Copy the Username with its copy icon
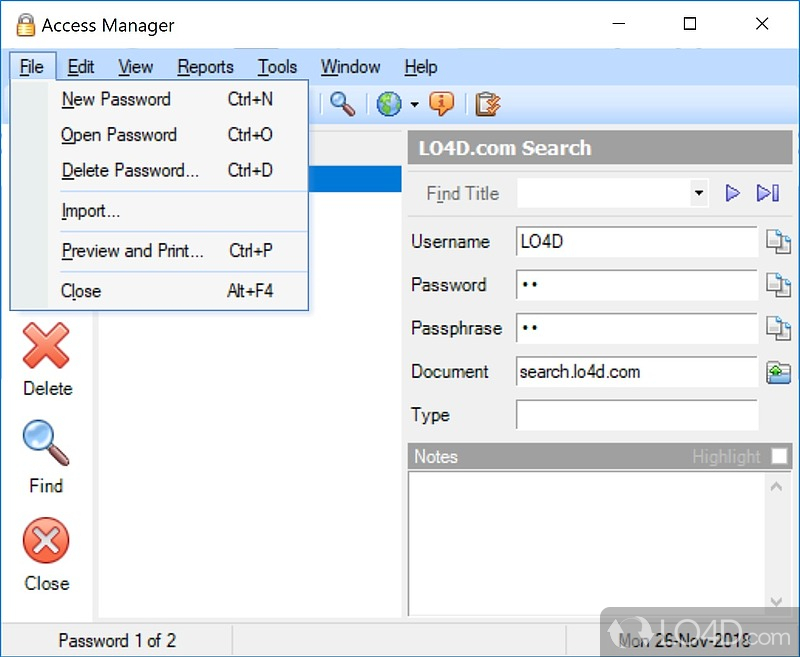800x657 pixels. (779, 242)
